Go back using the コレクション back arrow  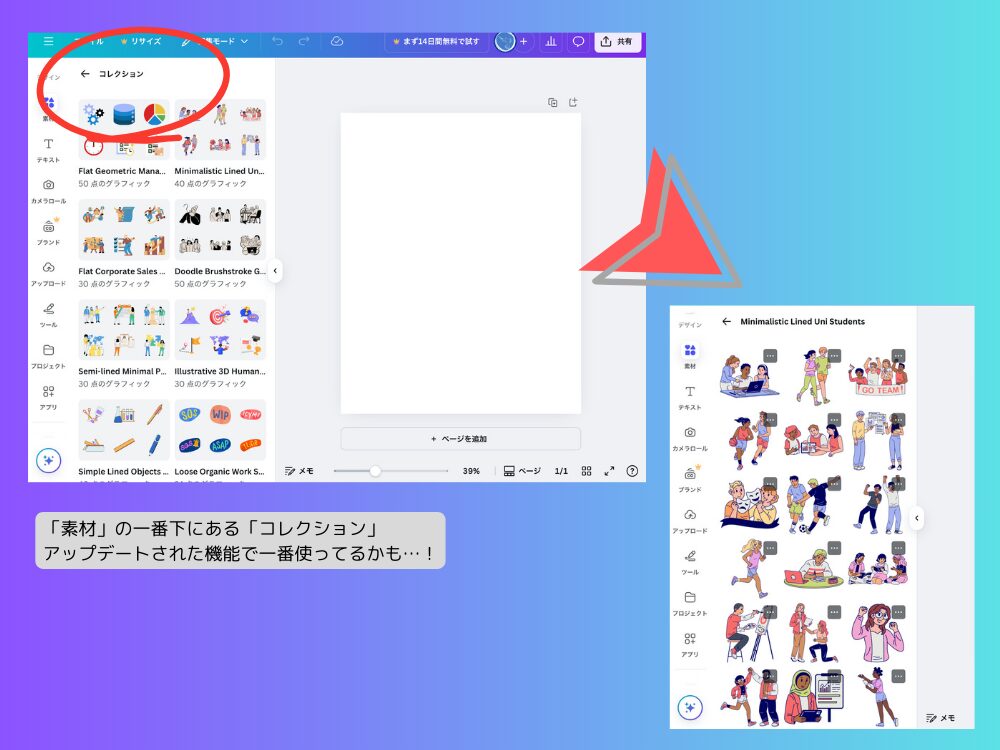click(86, 73)
